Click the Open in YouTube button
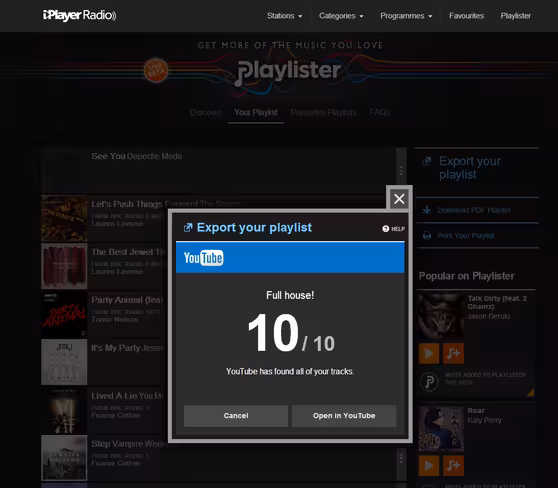 (344, 416)
